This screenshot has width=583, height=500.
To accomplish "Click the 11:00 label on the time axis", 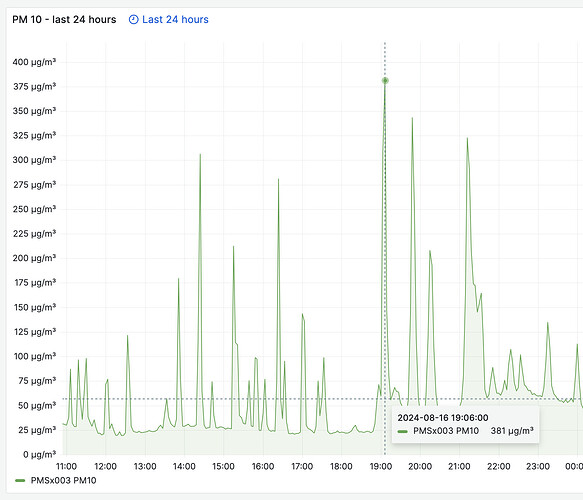I will coord(66,466).
